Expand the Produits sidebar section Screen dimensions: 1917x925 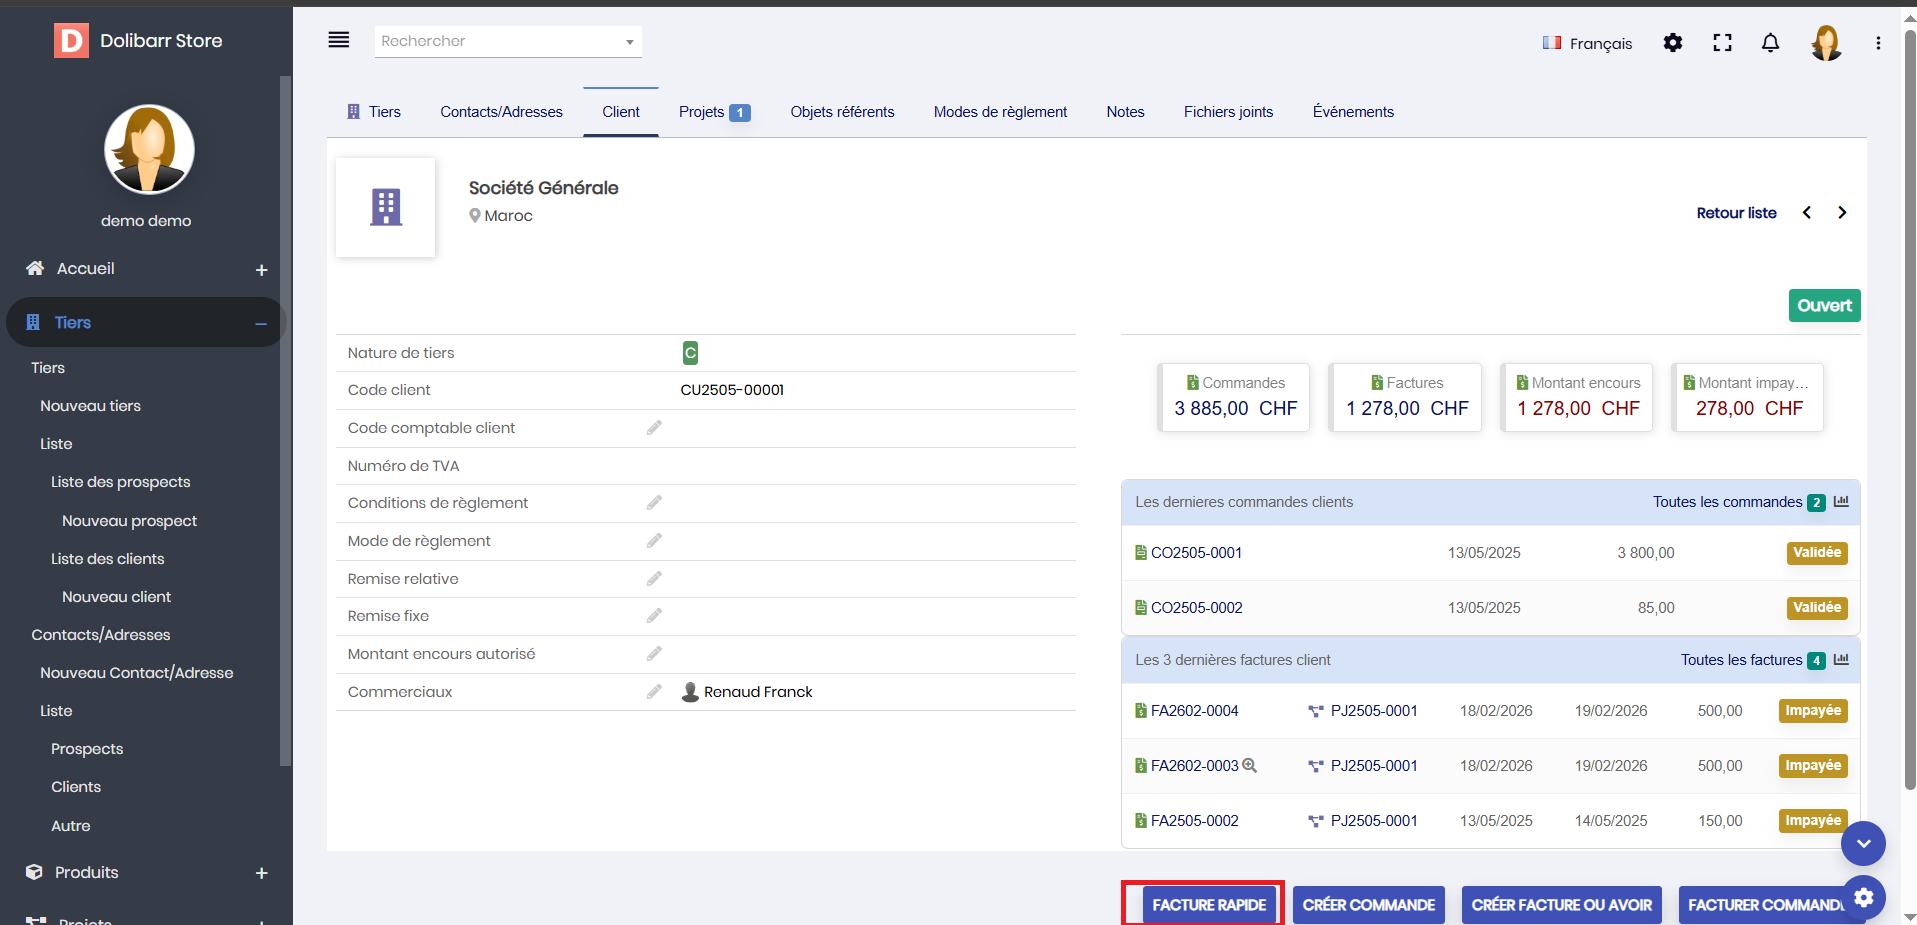click(x=261, y=873)
